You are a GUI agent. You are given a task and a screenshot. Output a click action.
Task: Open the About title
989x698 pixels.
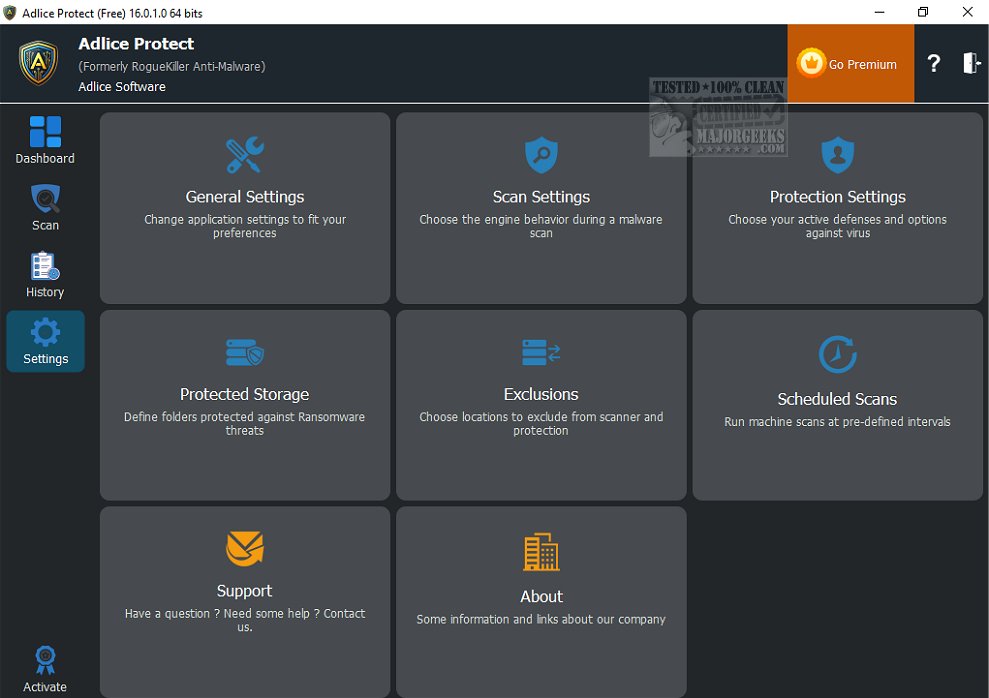click(541, 596)
